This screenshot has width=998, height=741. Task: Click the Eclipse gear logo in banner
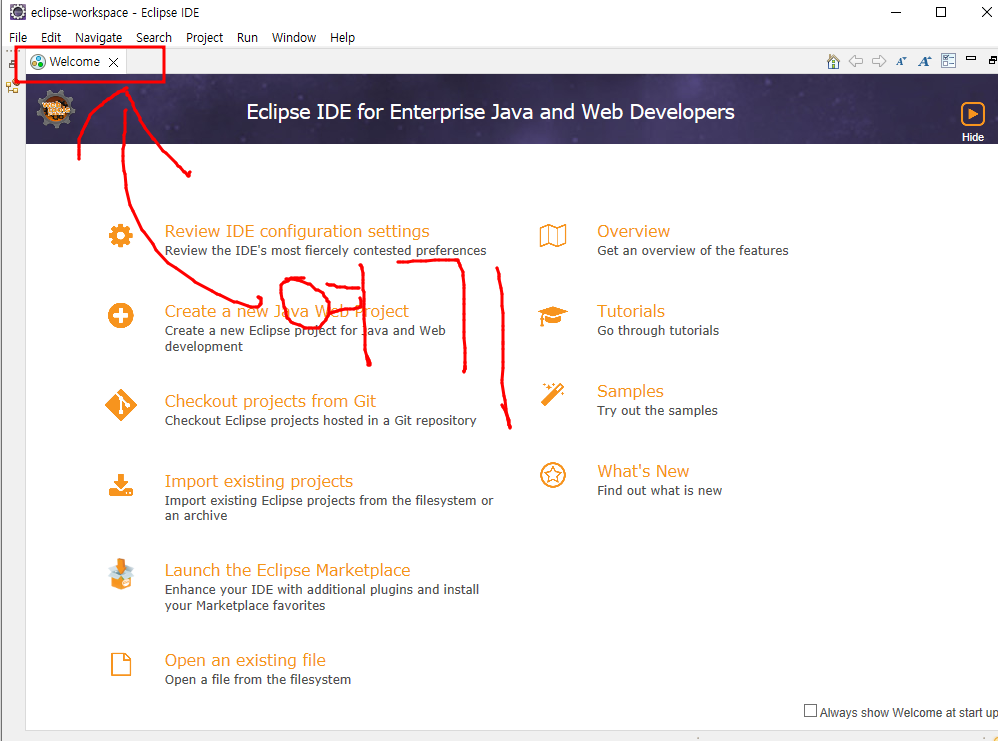[x=56, y=109]
